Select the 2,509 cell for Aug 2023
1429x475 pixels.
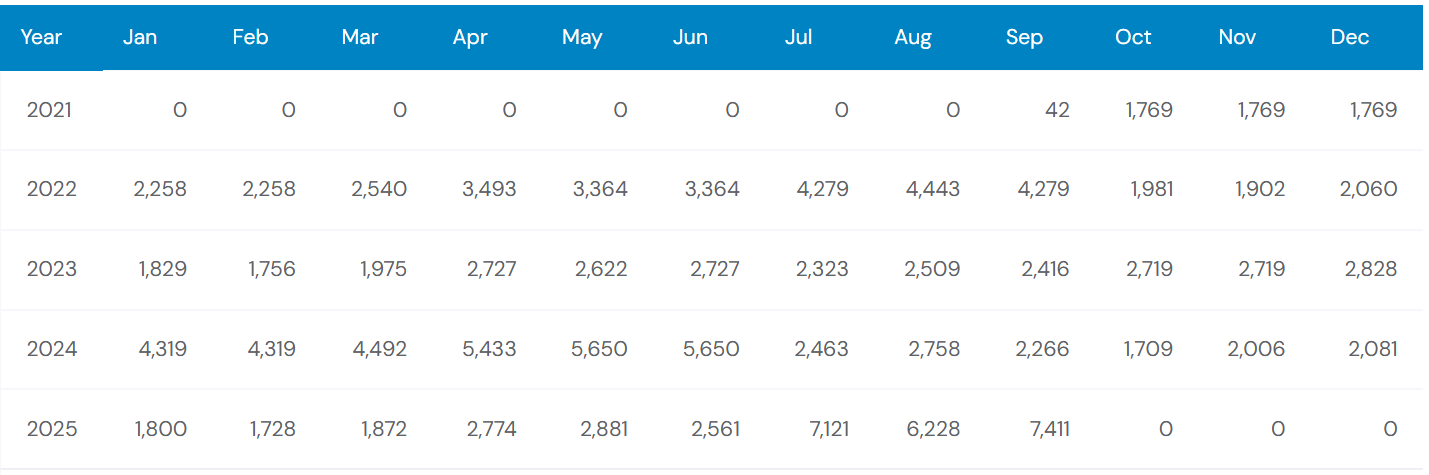(x=933, y=269)
